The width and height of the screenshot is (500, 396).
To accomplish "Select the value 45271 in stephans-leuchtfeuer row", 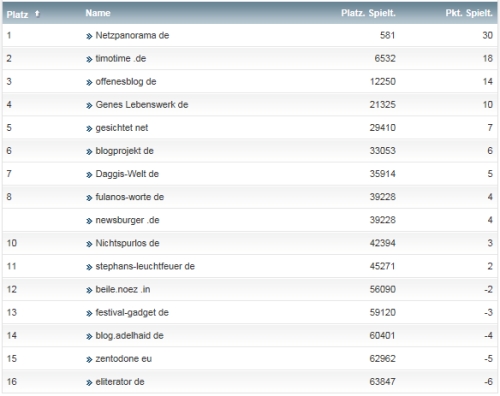I will 383,266.
